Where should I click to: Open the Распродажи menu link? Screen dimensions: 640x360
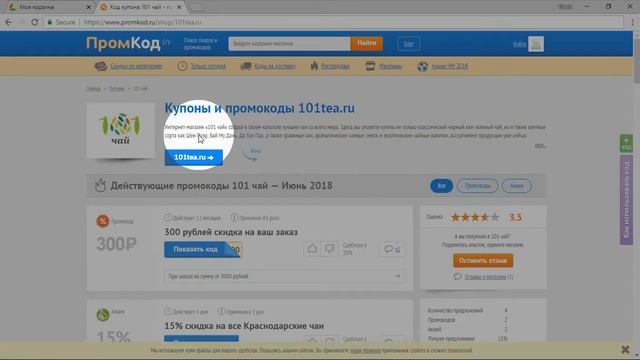335,66
